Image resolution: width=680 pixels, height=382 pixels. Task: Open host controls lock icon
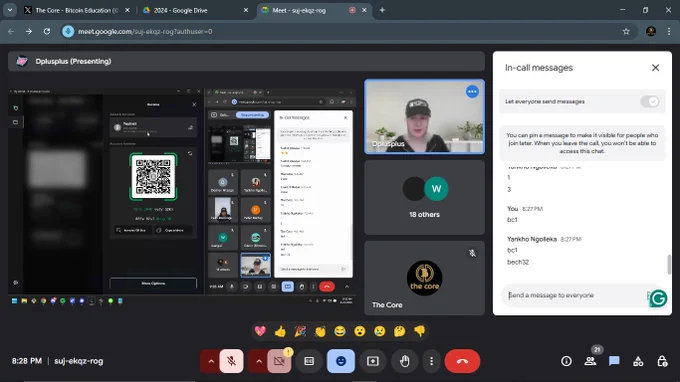click(x=662, y=361)
